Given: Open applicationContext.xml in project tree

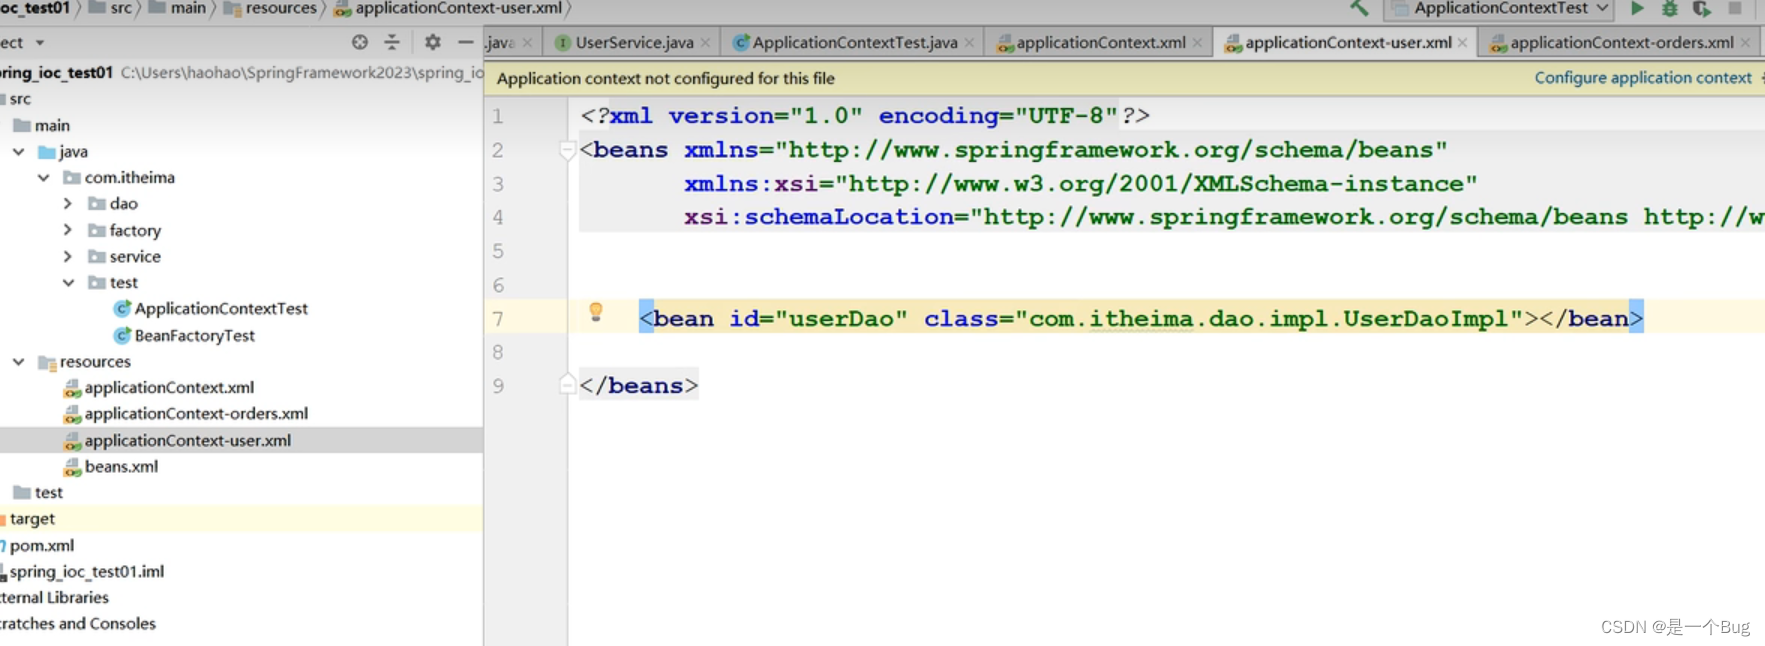Looking at the screenshot, I should [x=169, y=387].
